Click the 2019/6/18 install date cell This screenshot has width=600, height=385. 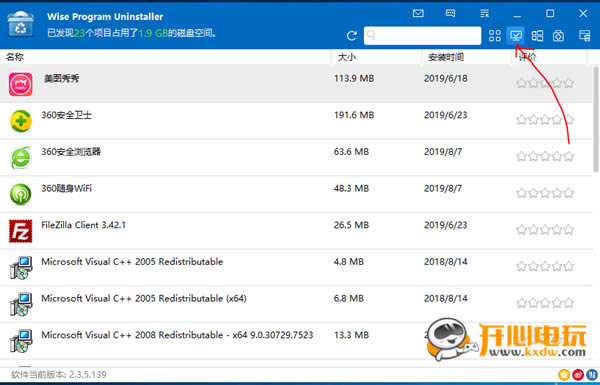pyautogui.click(x=446, y=78)
